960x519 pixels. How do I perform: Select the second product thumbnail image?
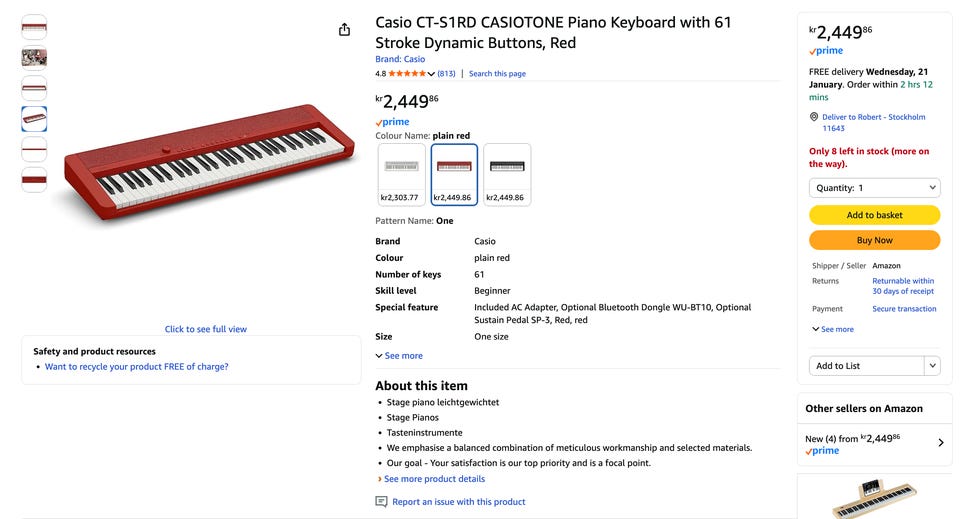point(34,58)
